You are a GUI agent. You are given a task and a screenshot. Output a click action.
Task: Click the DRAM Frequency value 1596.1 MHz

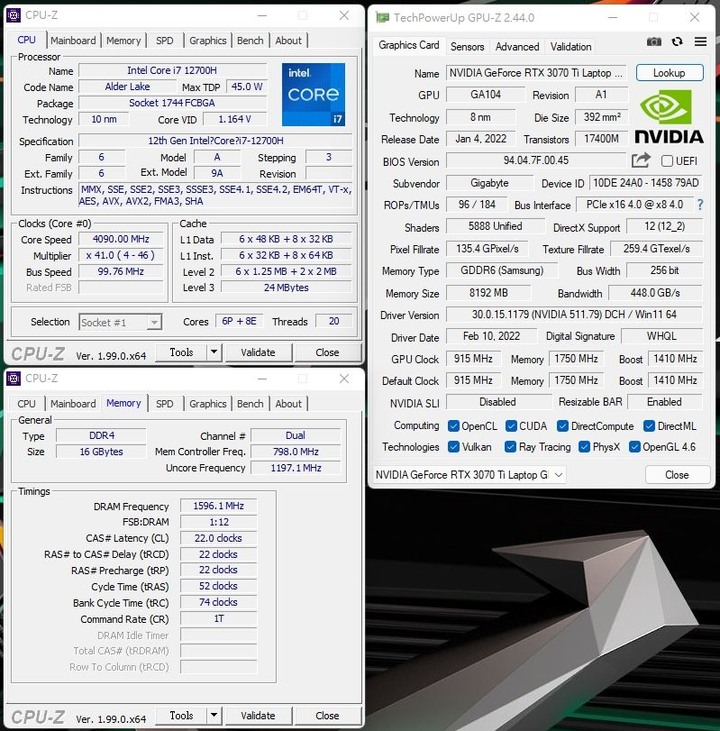click(x=219, y=506)
